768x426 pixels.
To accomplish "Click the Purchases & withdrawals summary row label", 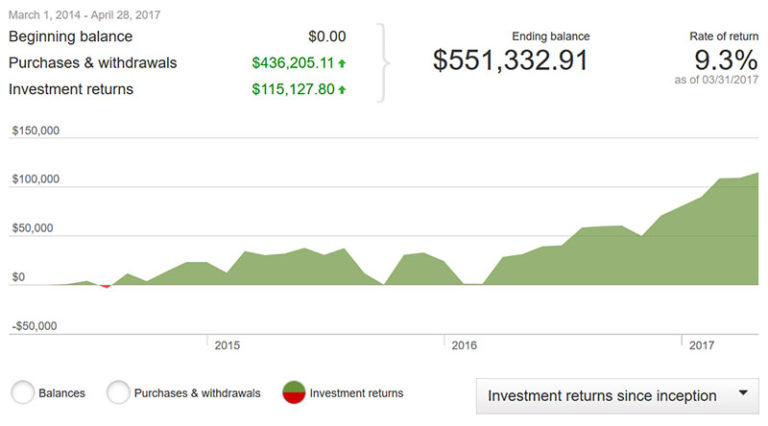I will tap(92, 63).
